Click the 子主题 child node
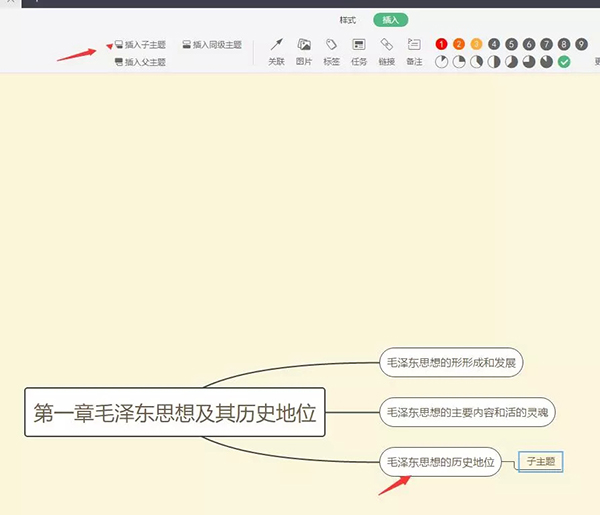The width and height of the screenshot is (600, 515). (x=541, y=462)
